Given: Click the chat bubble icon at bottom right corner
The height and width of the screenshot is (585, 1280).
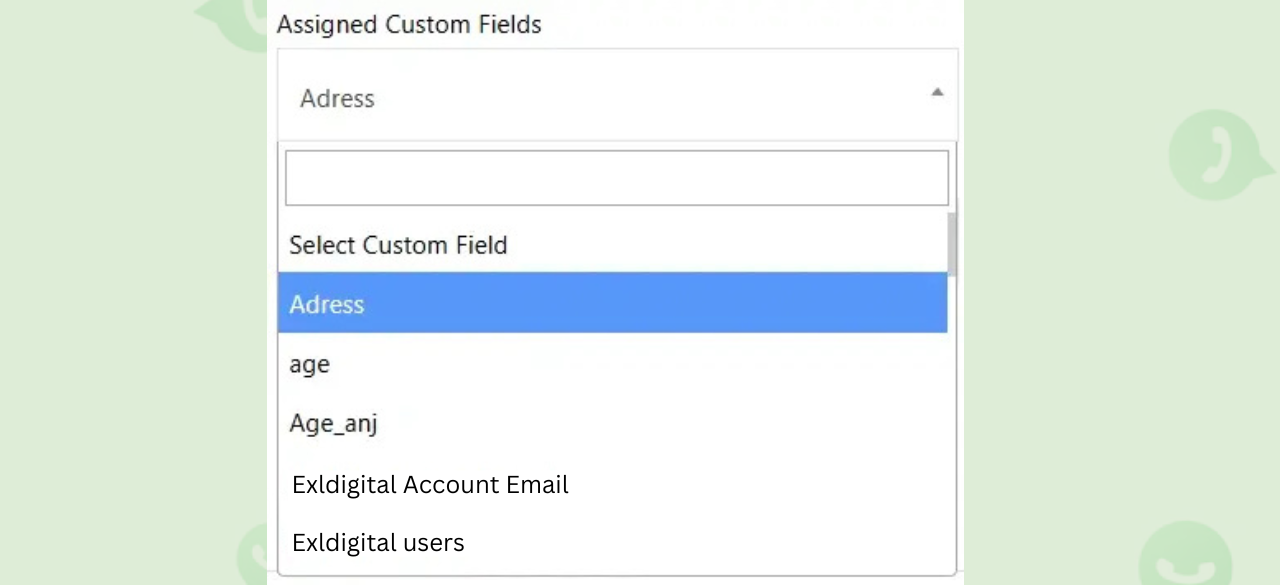Looking at the screenshot, I should tap(1187, 553).
